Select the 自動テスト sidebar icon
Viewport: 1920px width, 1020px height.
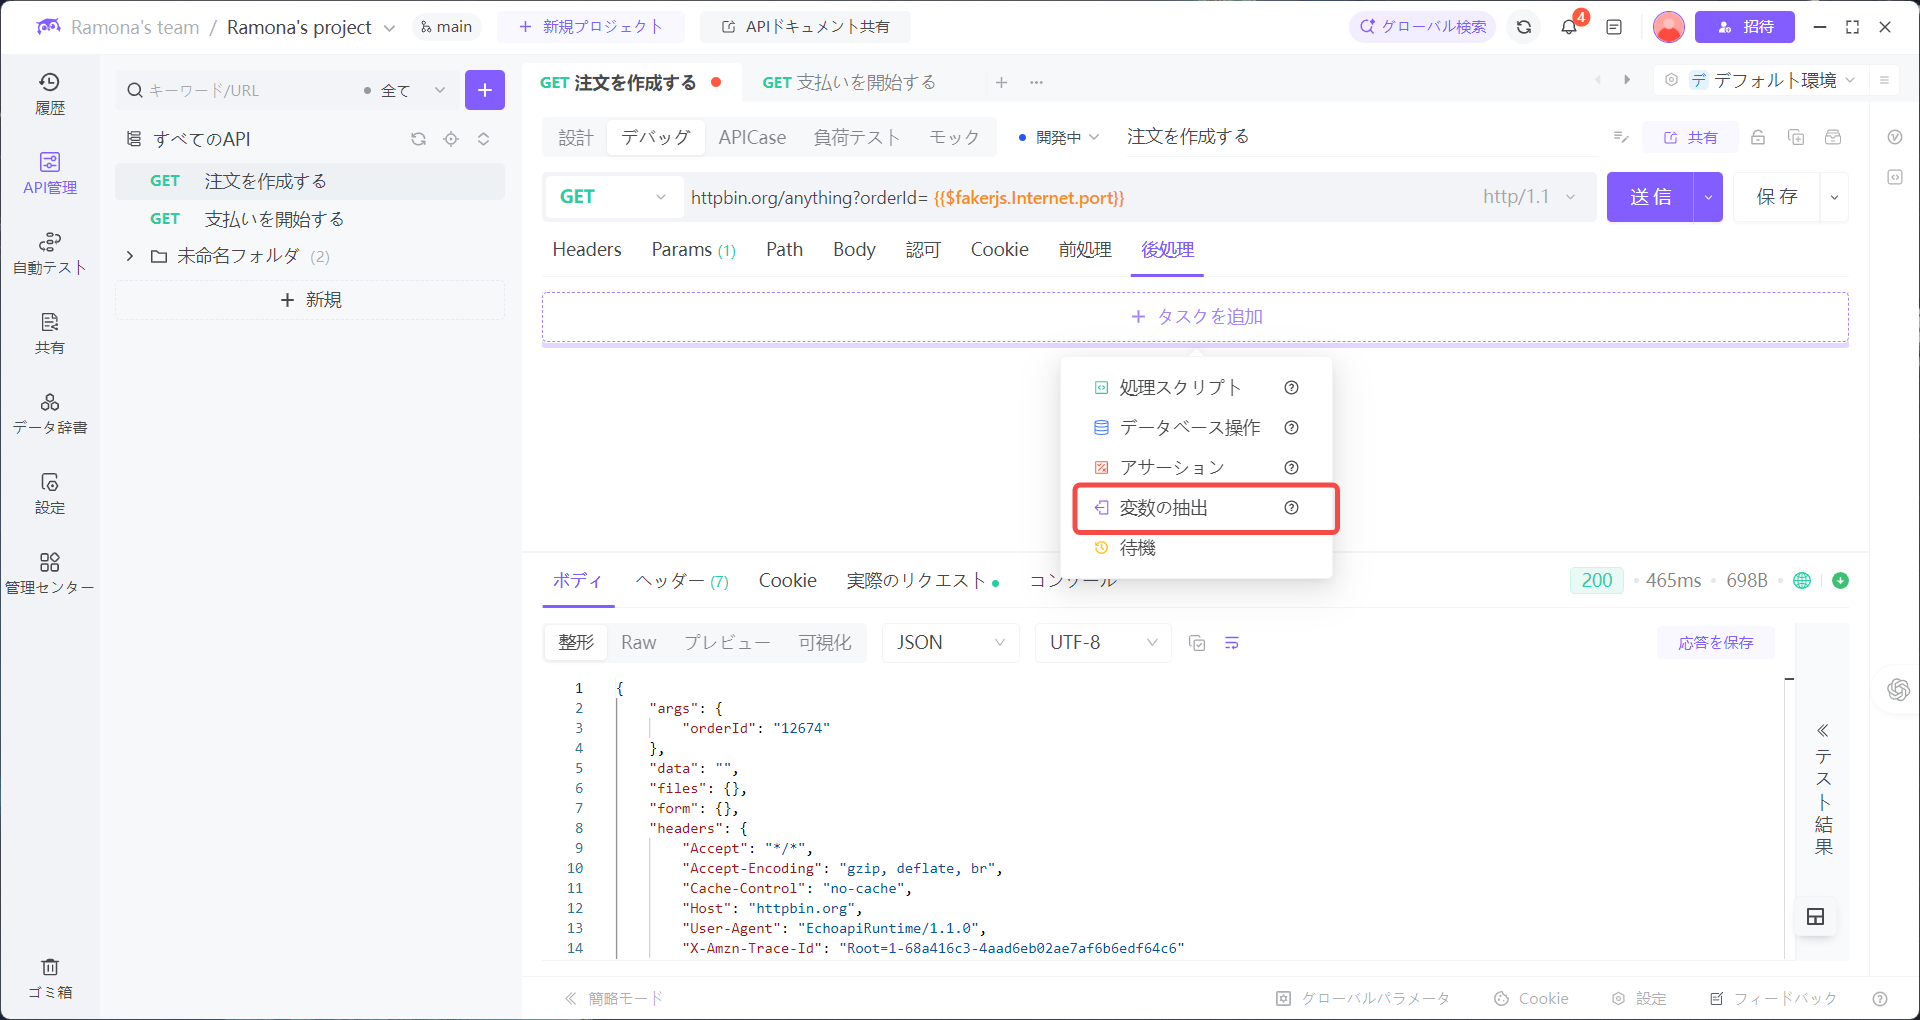[50, 252]
